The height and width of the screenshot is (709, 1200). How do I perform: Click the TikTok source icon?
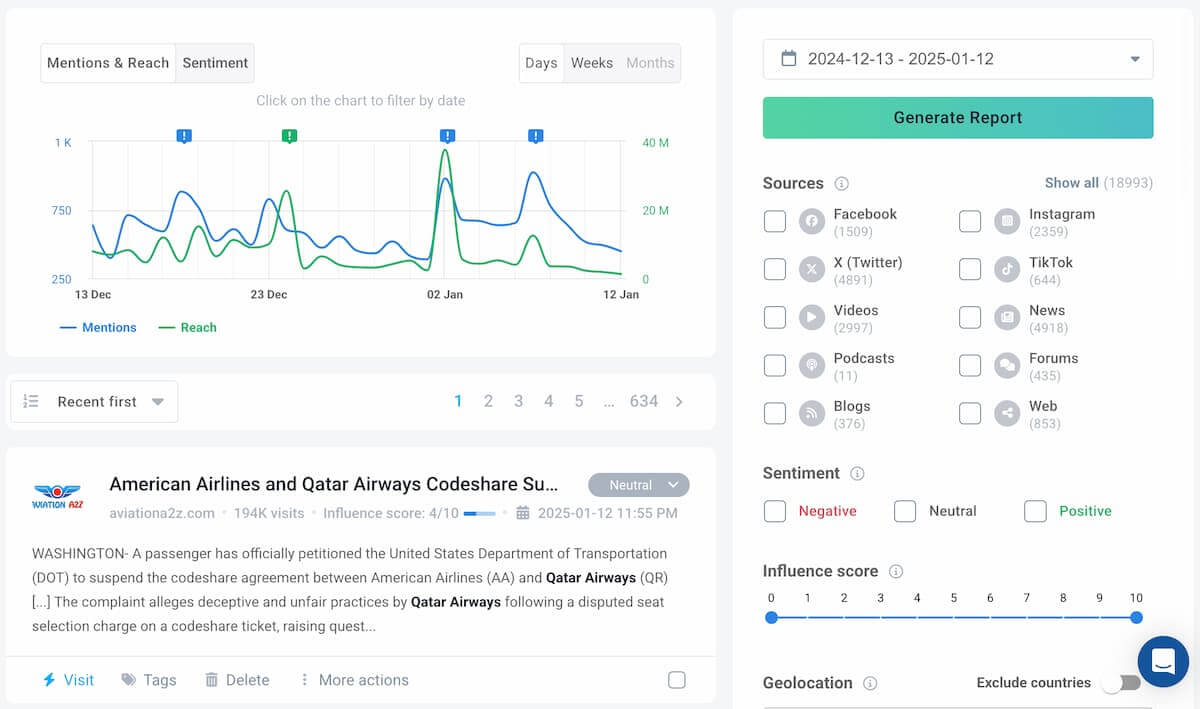(1007, 269)
